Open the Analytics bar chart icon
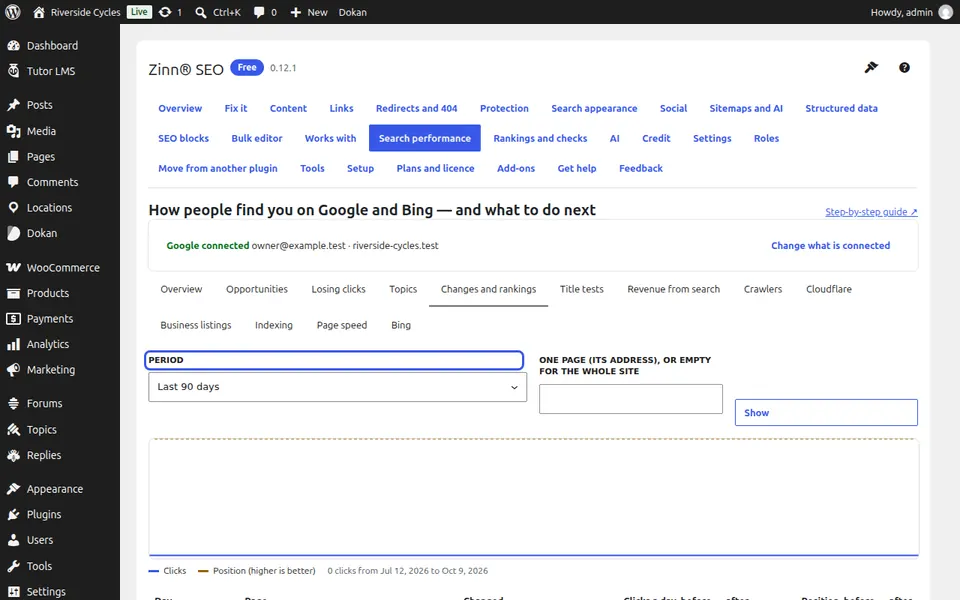Screen dimensions: 960x600 pyautogui.click(x=13, y=344)
